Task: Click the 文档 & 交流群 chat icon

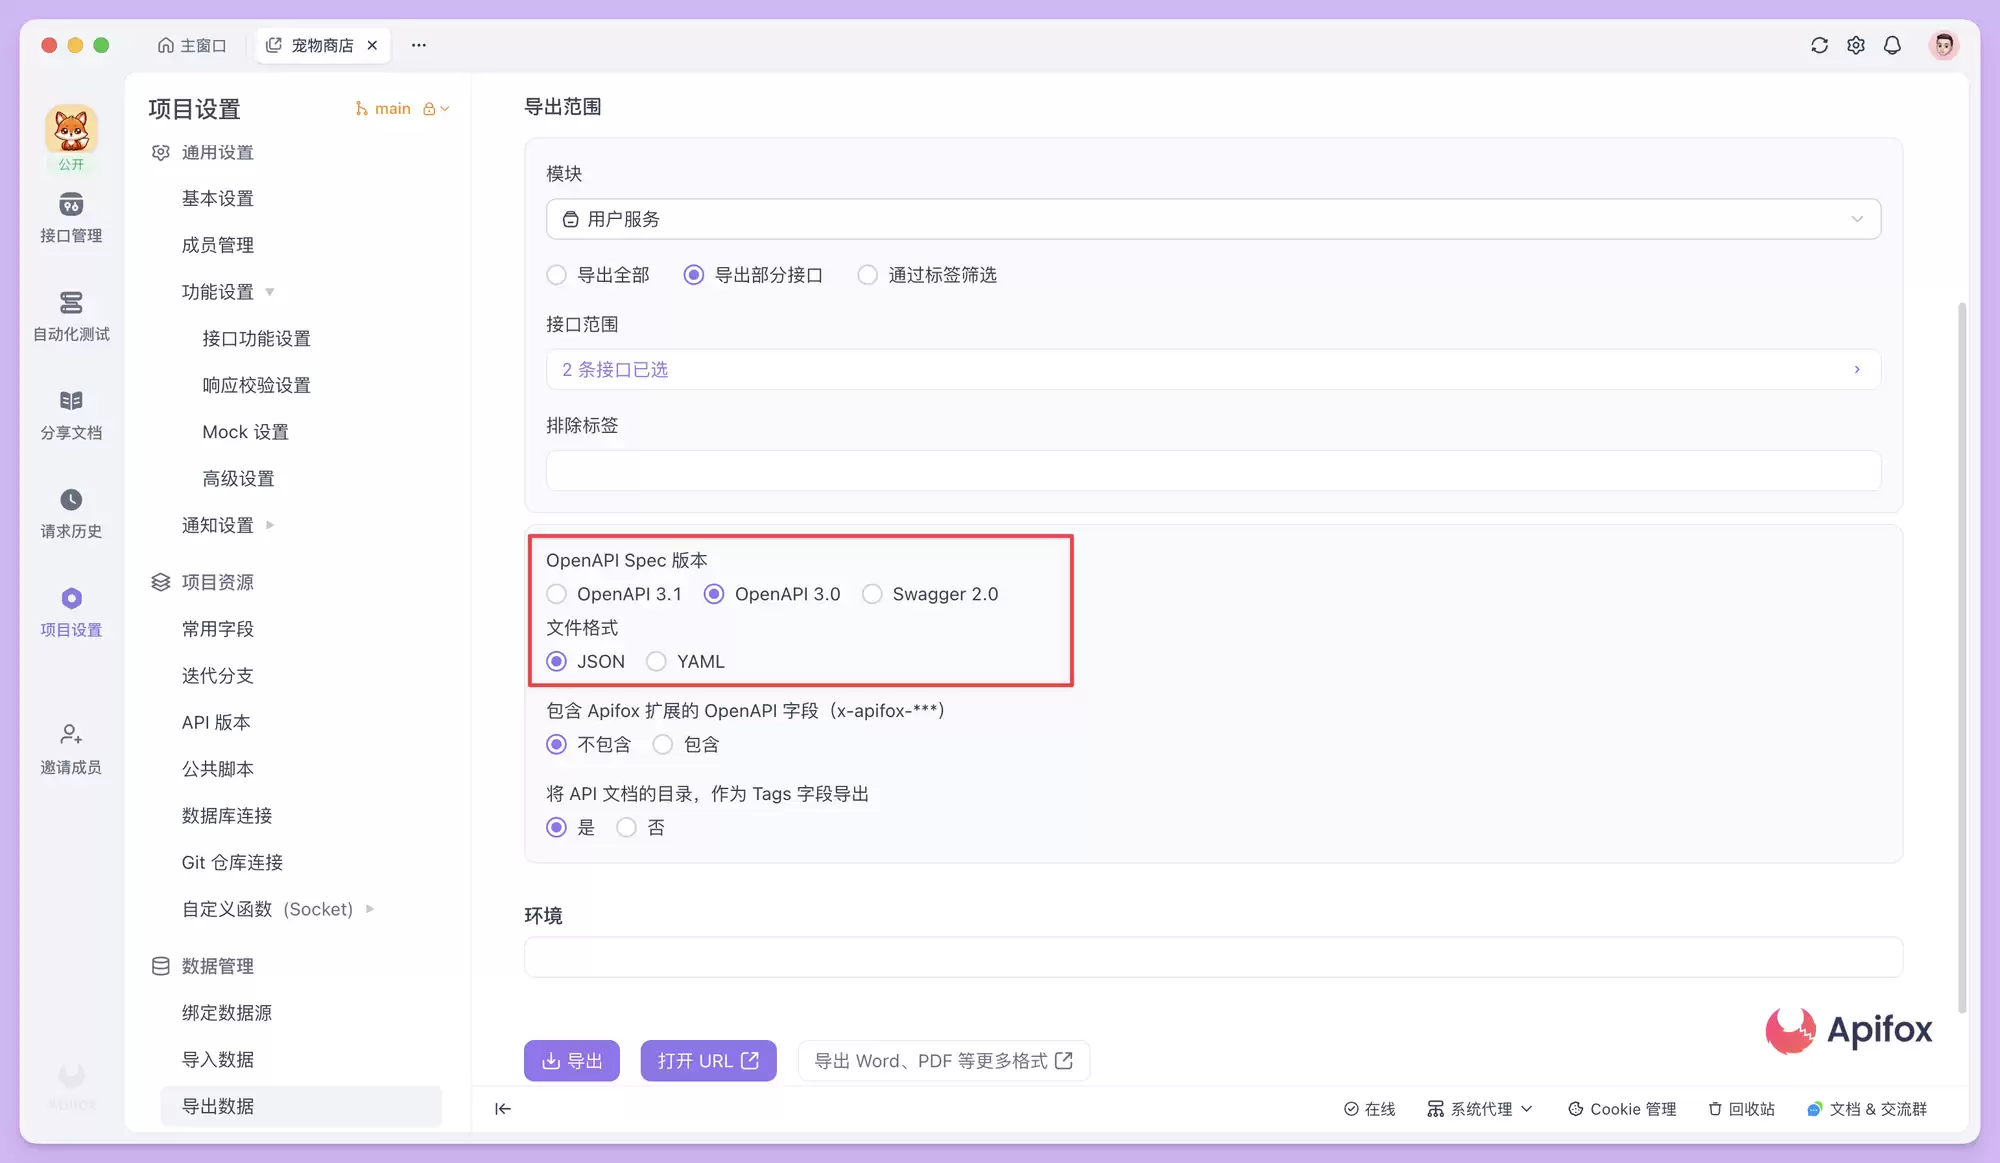Action: coord(1814,1109)
